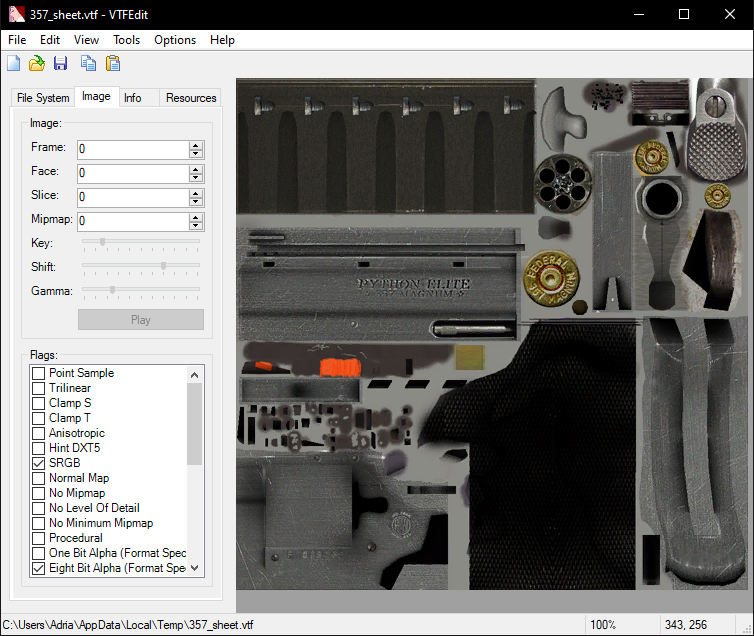Click the VTFEdit app icon in title bar
This screenshot has height=636, width=754.
click(x=16, y=14)
